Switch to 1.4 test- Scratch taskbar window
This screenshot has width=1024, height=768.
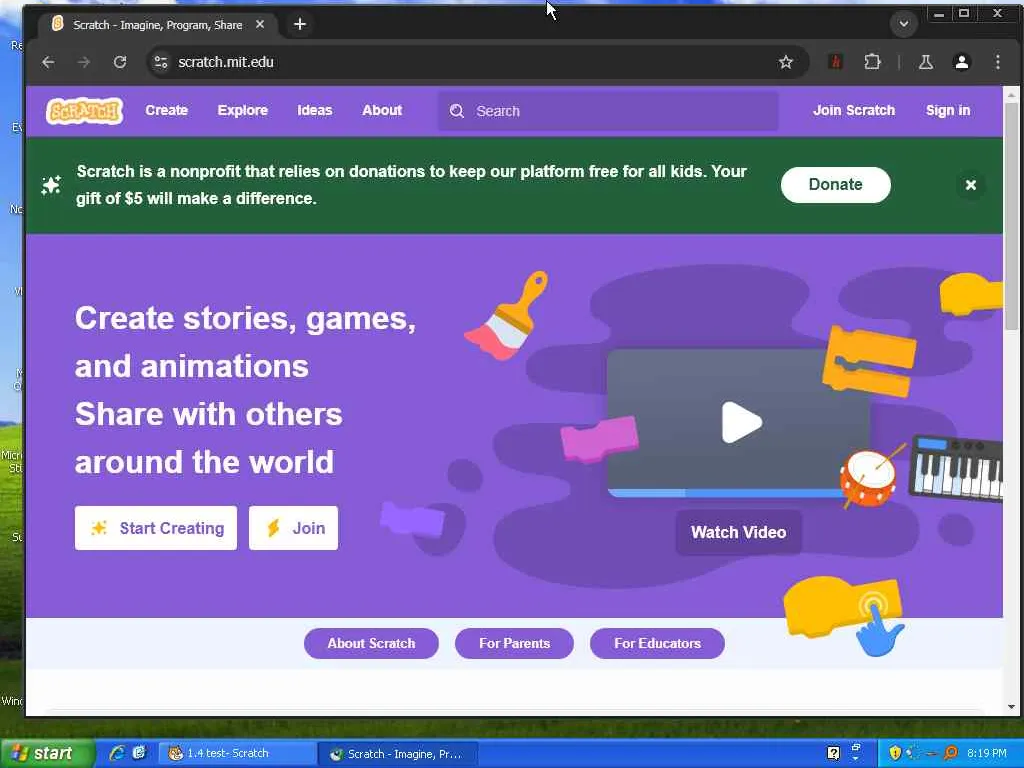tap(238, 754)
